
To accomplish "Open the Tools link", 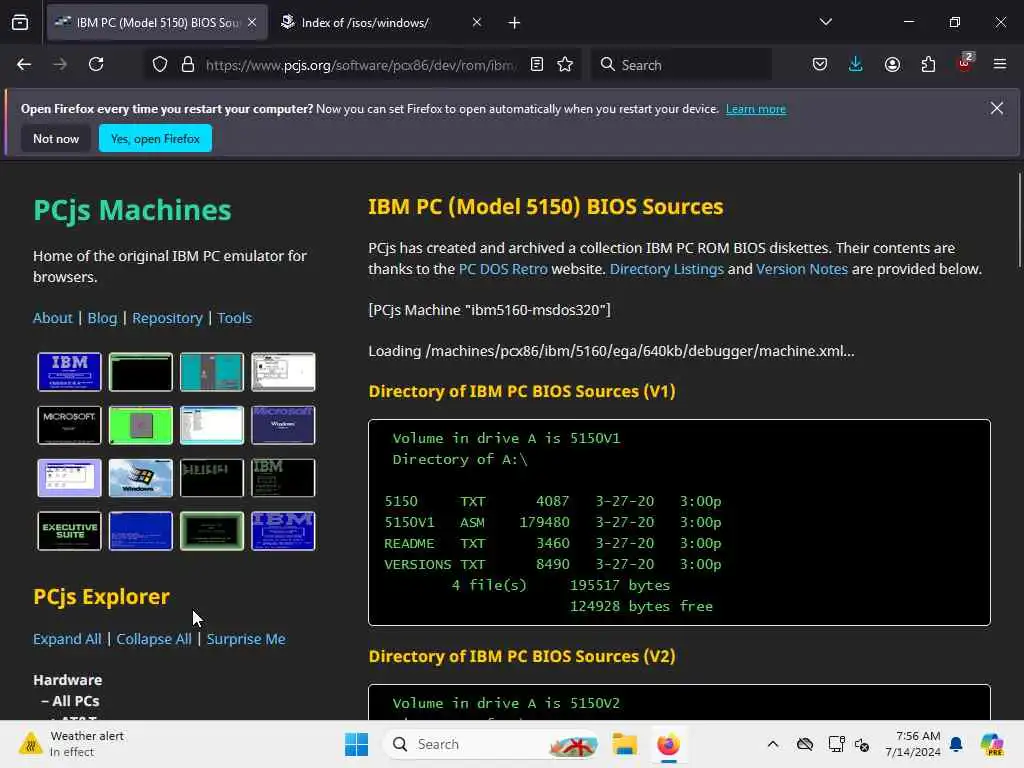I will [x=234, y=318].
